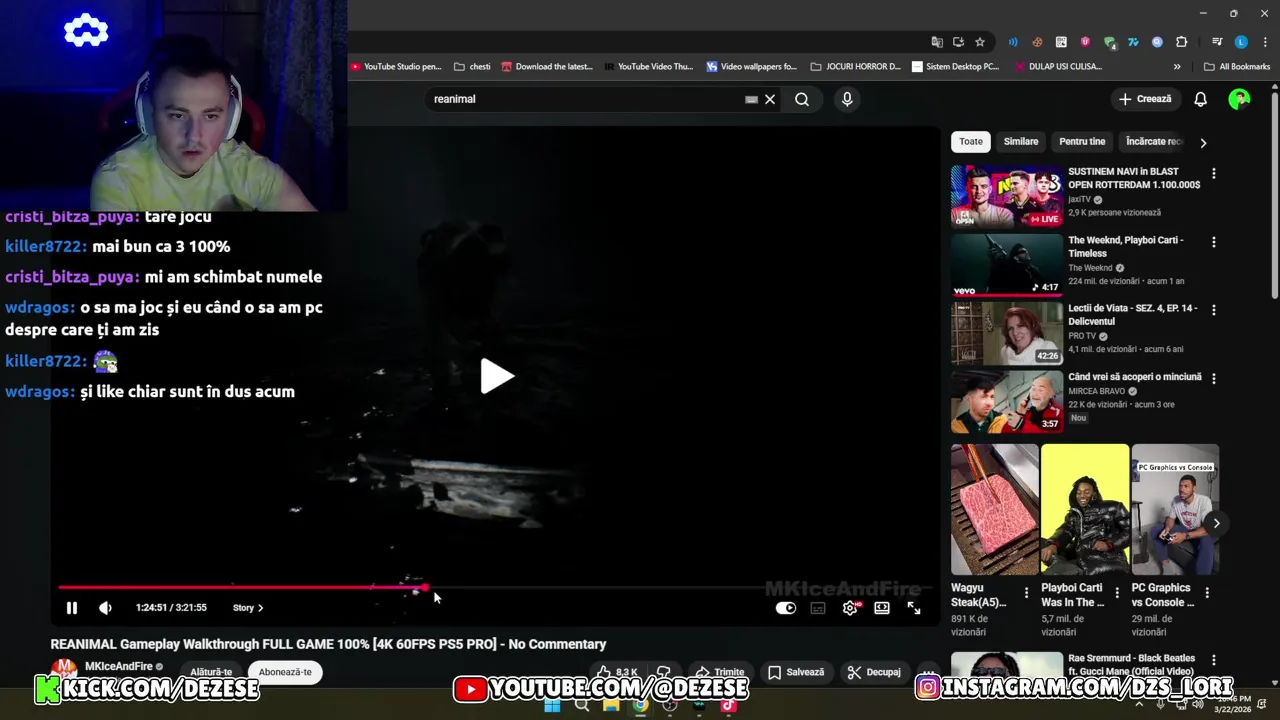Open the Lectii de Viata thumbnail
Viewport: 1280px width, 720px height.
coord(1007,333)
